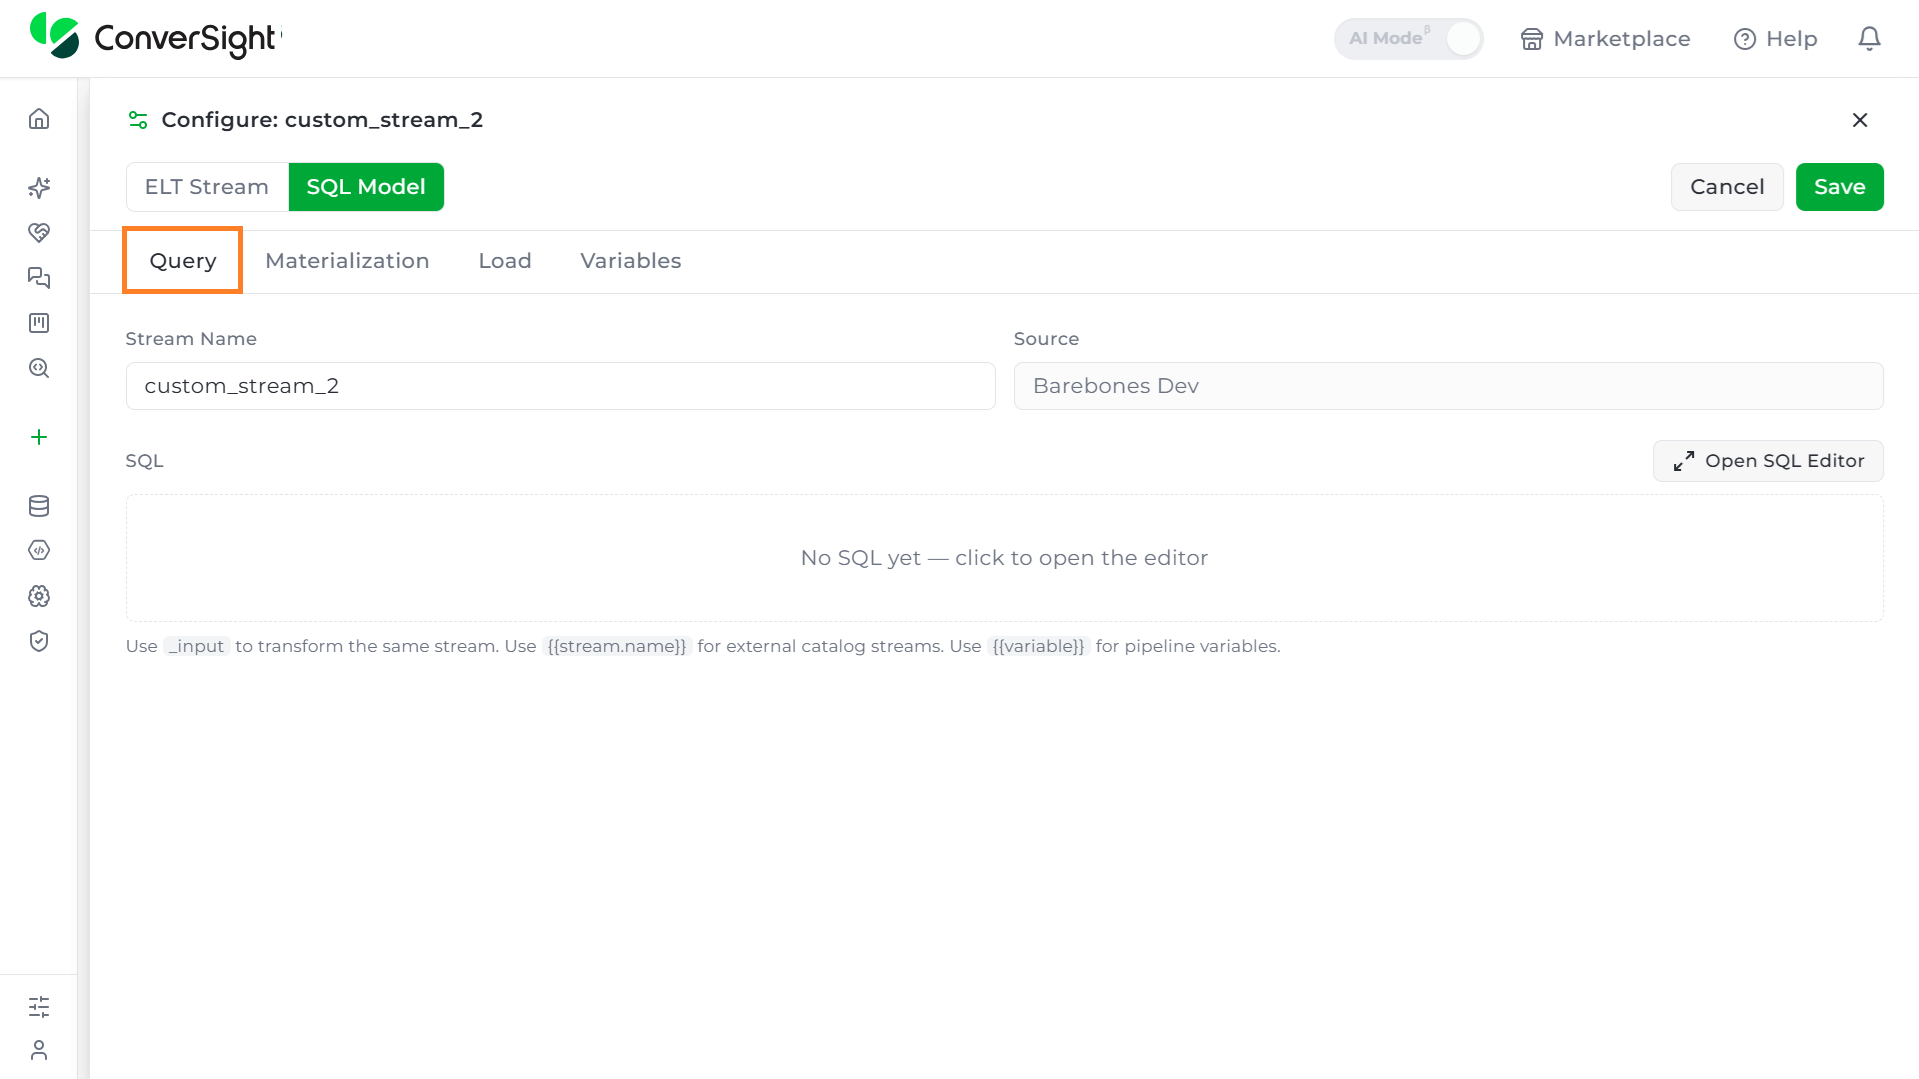Open the heart-tag icon in sidebar
This screenshot has height=1079, width=1919.
[x=39, y=232]
